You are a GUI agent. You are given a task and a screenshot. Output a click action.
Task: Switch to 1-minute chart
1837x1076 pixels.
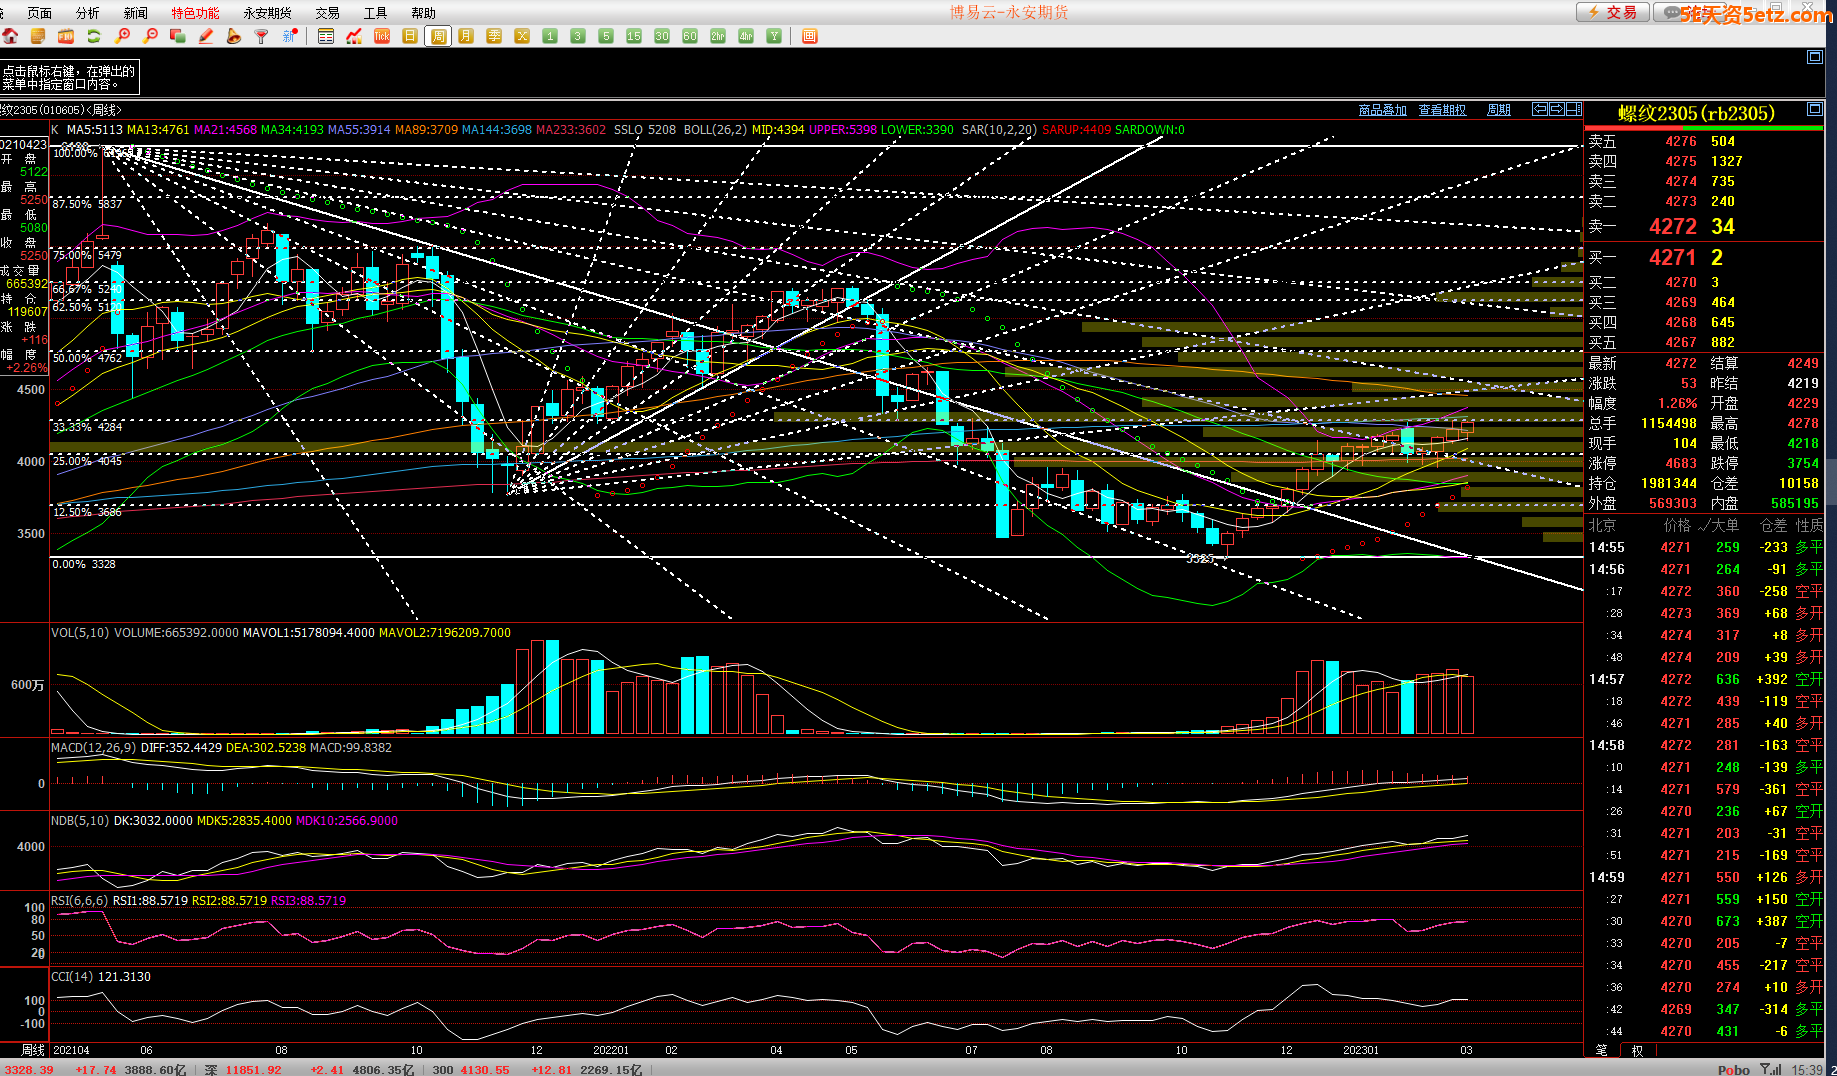click(x=550, y=36)
